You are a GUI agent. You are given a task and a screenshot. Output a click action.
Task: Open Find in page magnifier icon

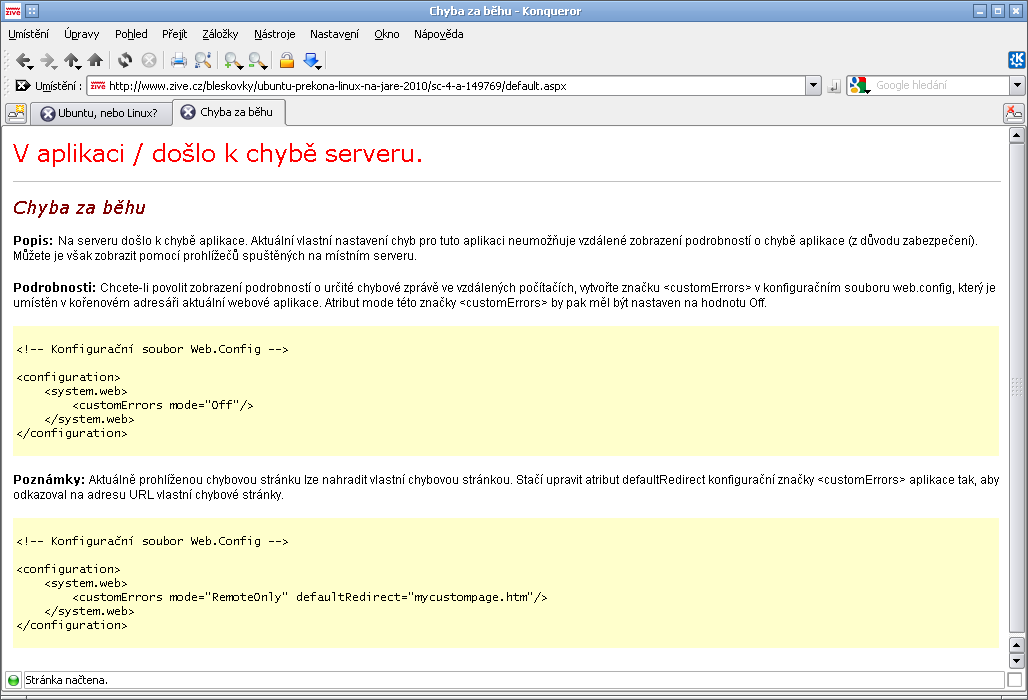point(203,60)
